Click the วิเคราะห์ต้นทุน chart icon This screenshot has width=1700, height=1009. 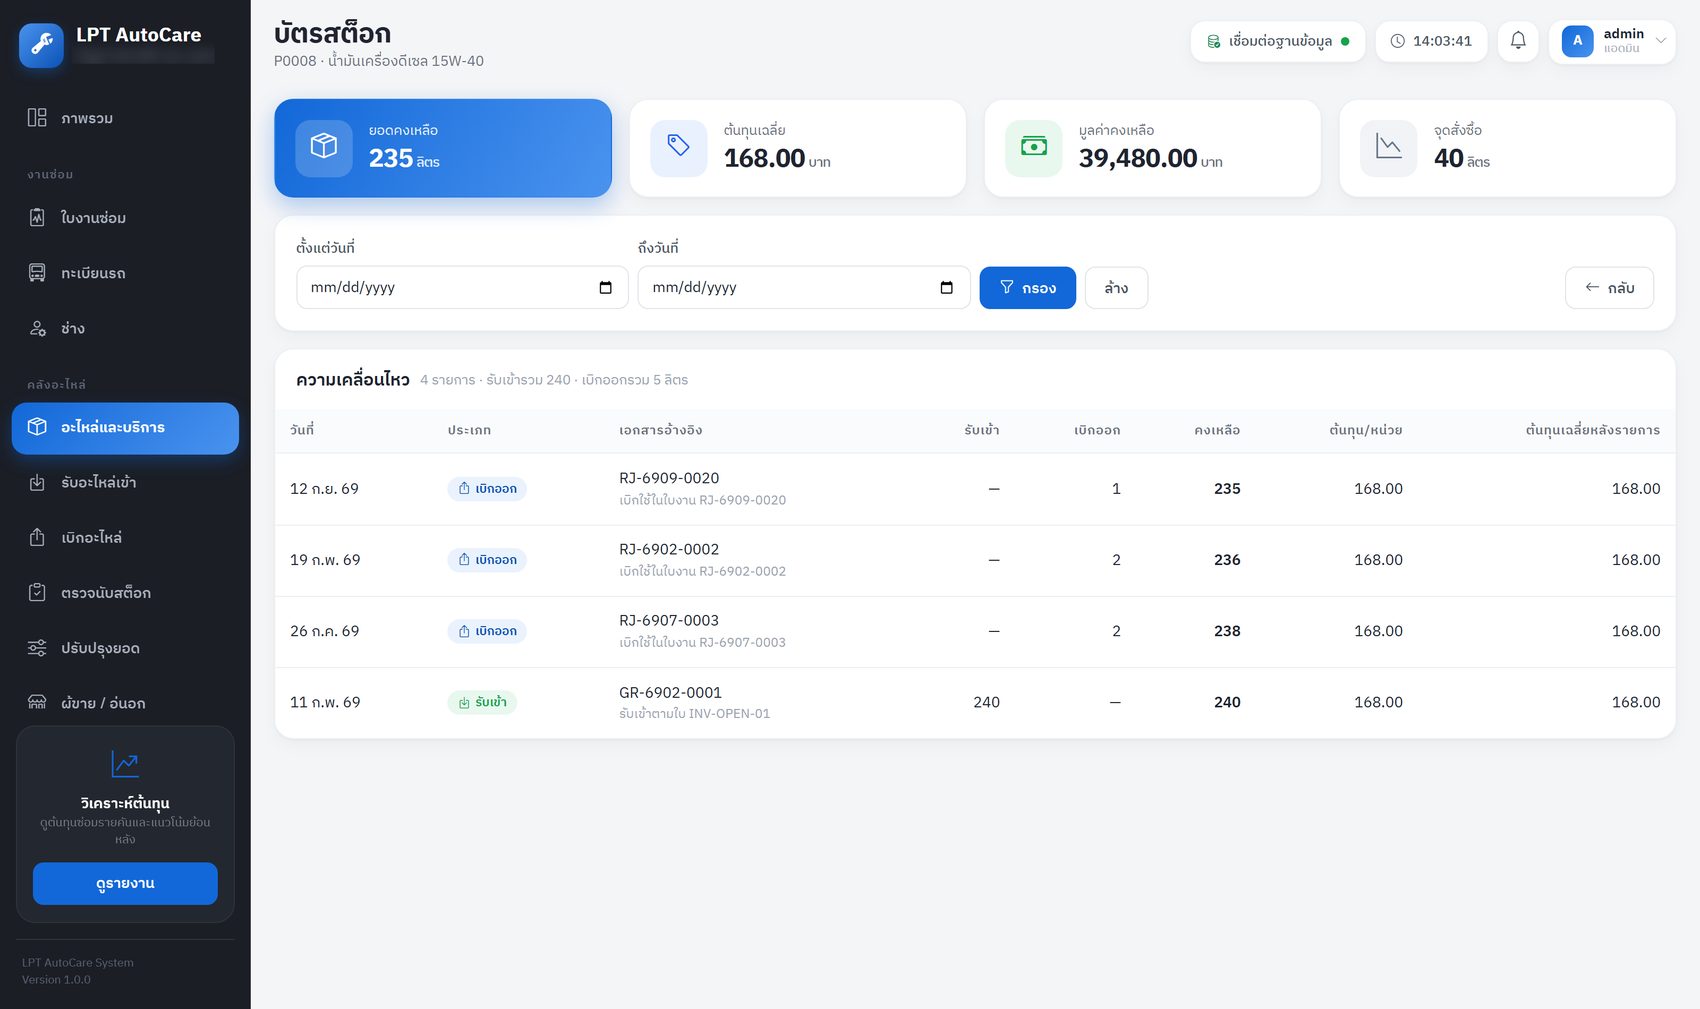[x=125, y=764]
